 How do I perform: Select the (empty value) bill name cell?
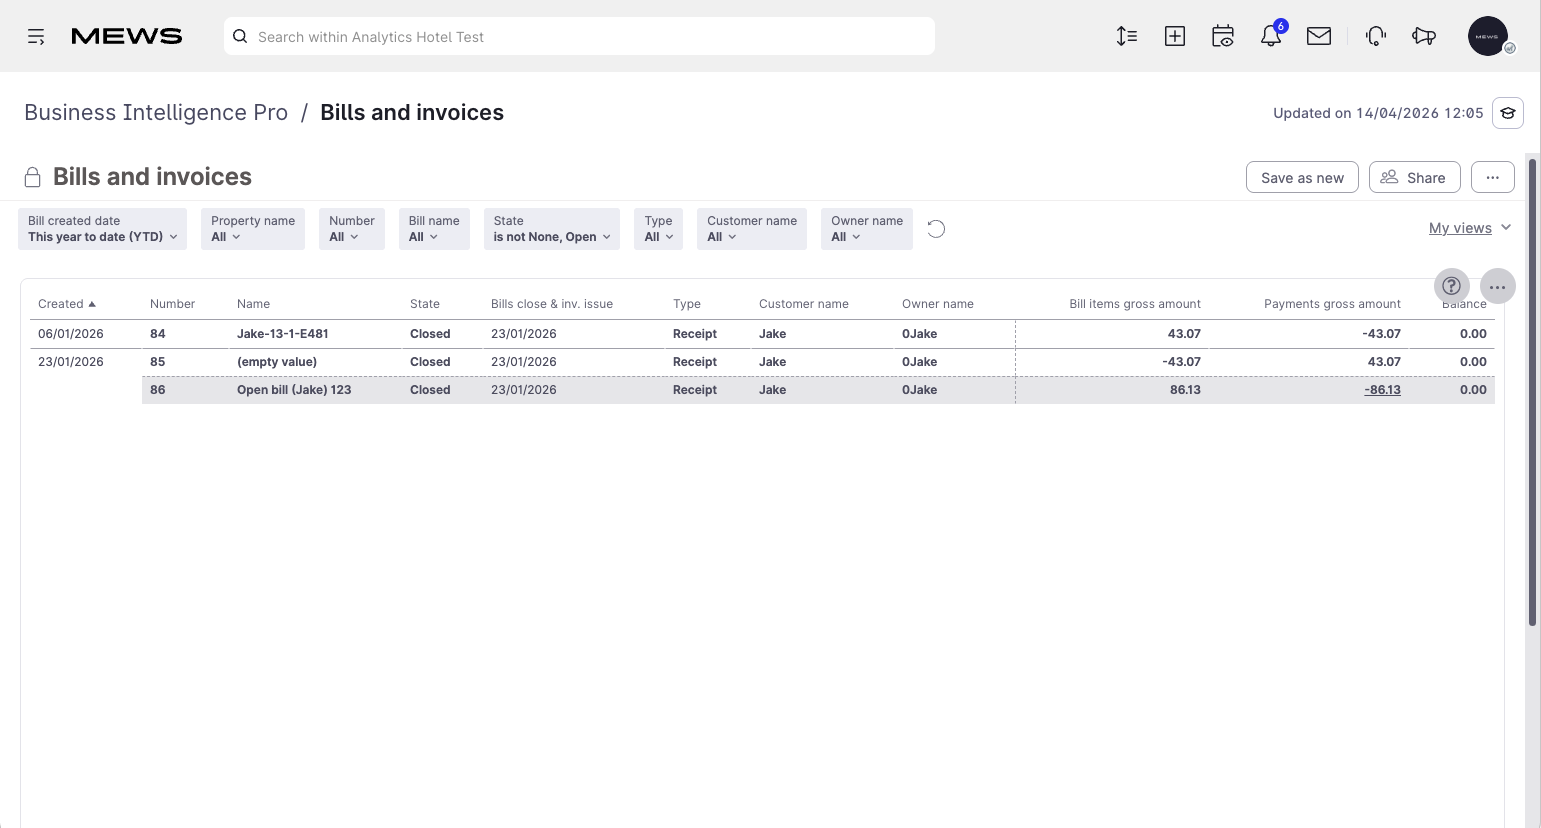[x=277, y=362]
